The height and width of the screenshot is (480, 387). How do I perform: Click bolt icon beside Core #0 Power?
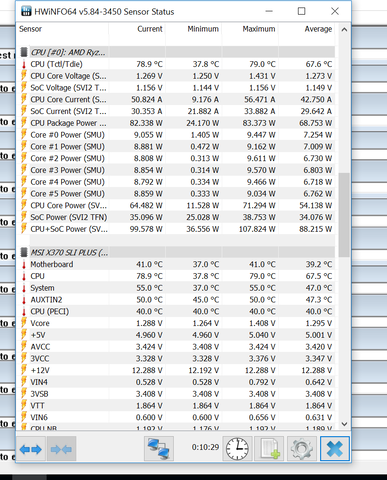(x=24, y=135)
